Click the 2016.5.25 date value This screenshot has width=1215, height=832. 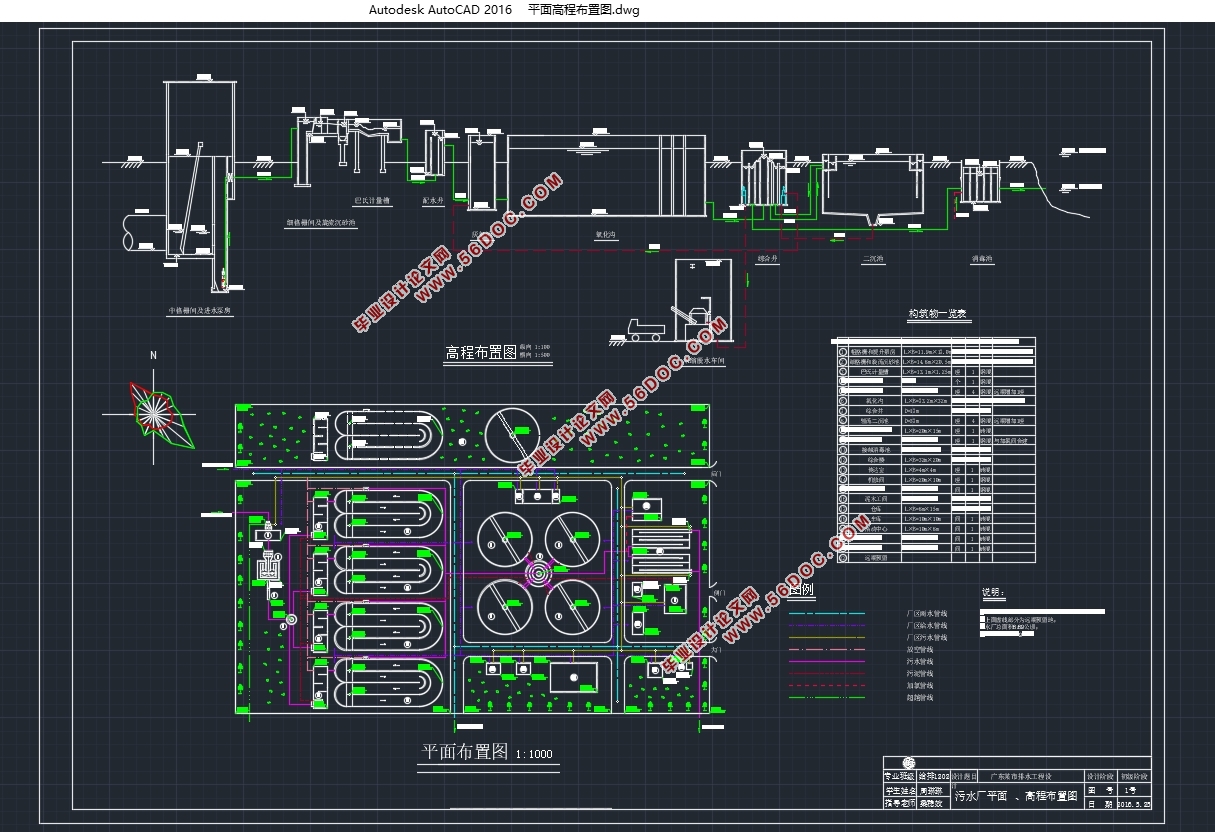(x=1133, y=803)
